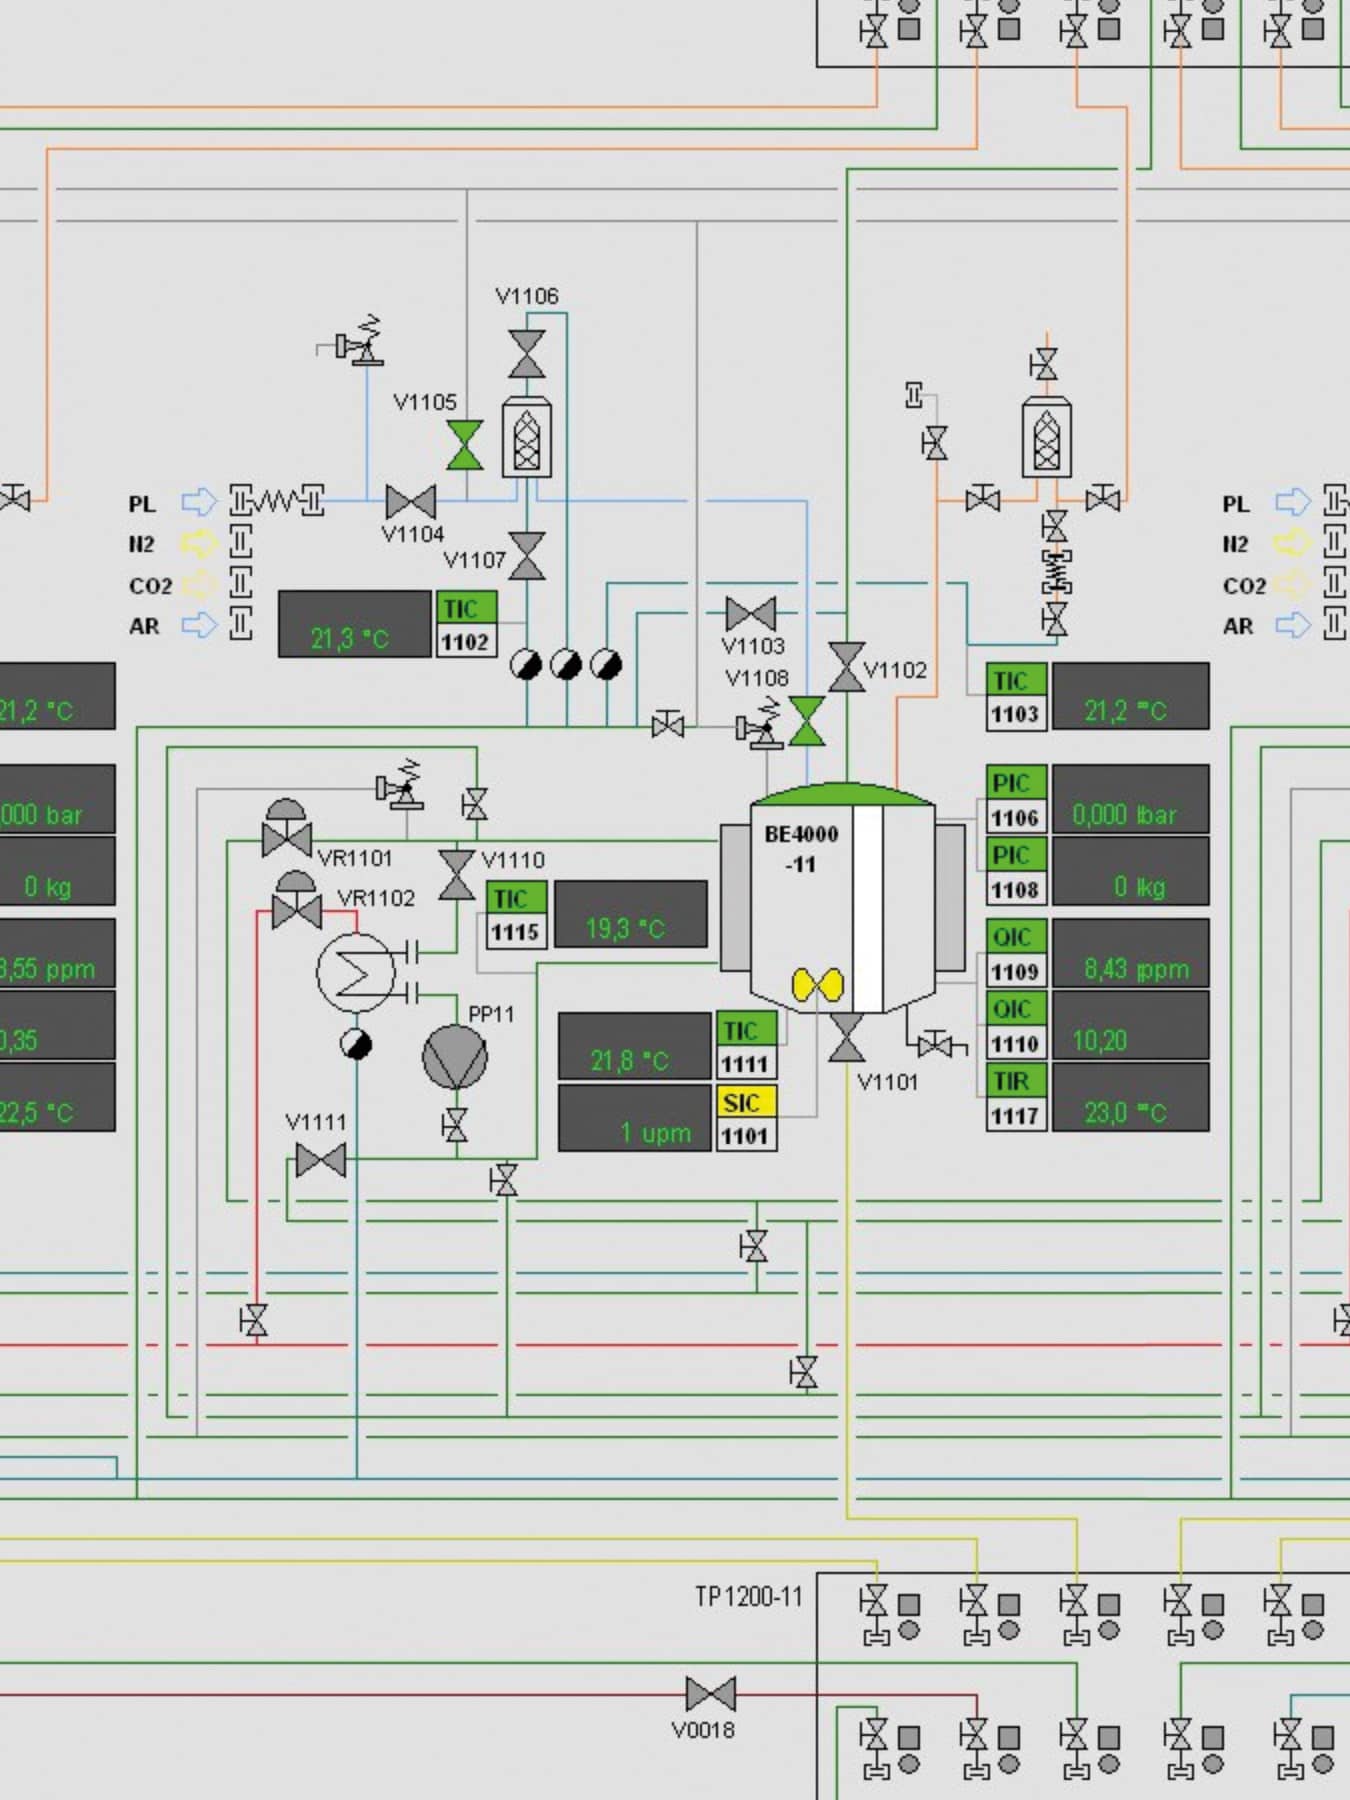
Task: Click the safety relief valve next to V1108
Action: coord(759,725)
